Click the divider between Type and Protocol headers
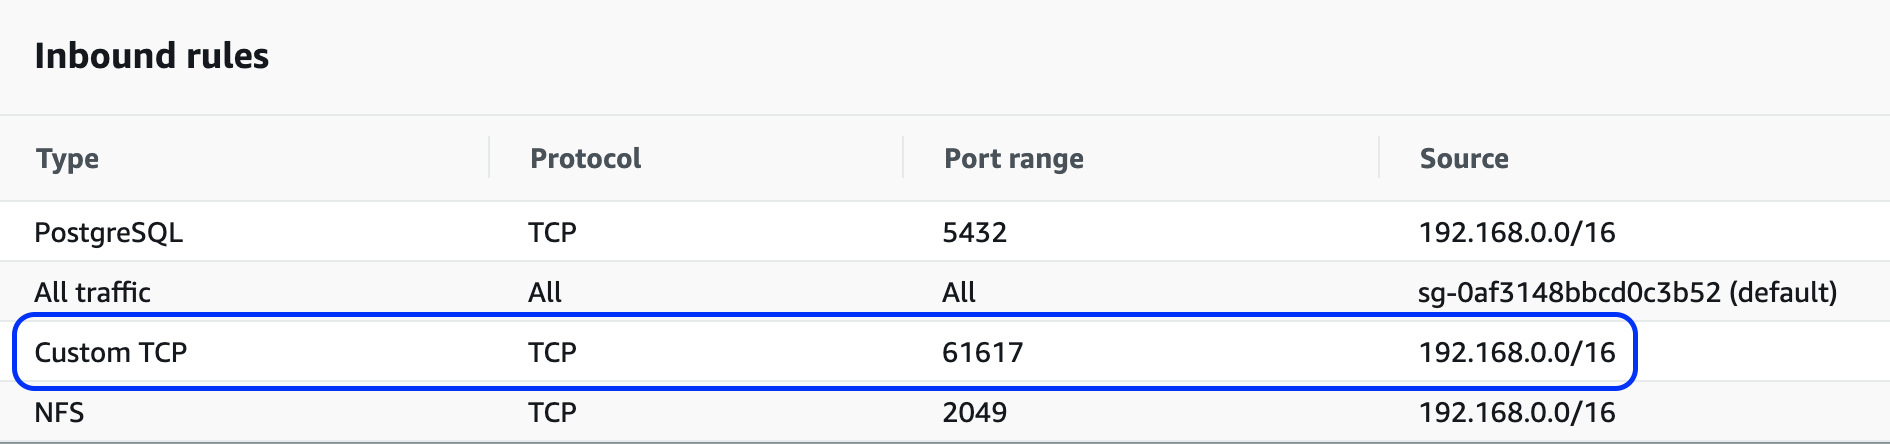Image resolution: width=1890 pixels, height=444 pixels. [x=489, y=158]
